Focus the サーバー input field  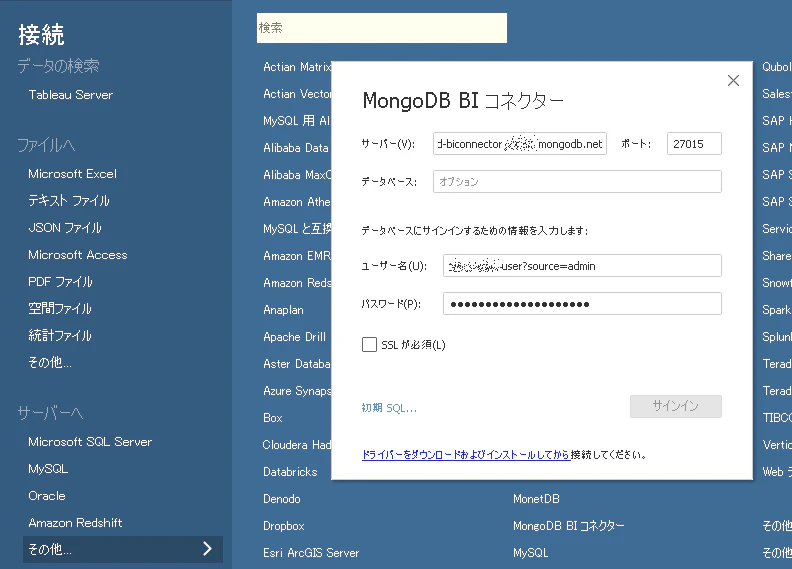pos(520,144)
